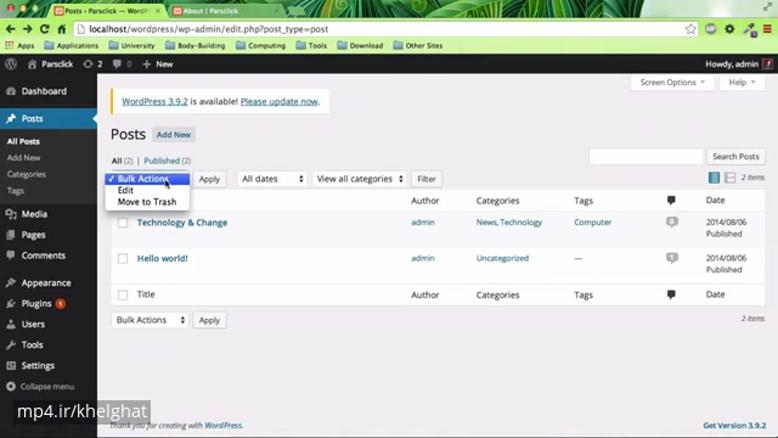The width and height of the screenshot is (778, 438).
Task: Click the top Apply button
Action: (209, 179)
